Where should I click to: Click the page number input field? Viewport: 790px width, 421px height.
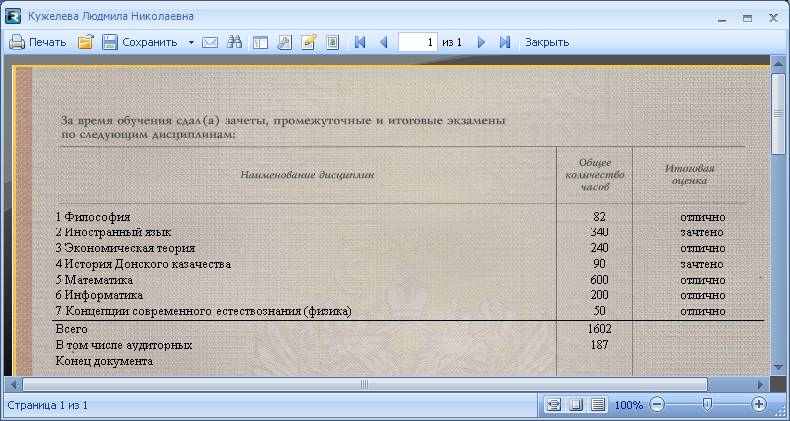click(x=418, y=42)
